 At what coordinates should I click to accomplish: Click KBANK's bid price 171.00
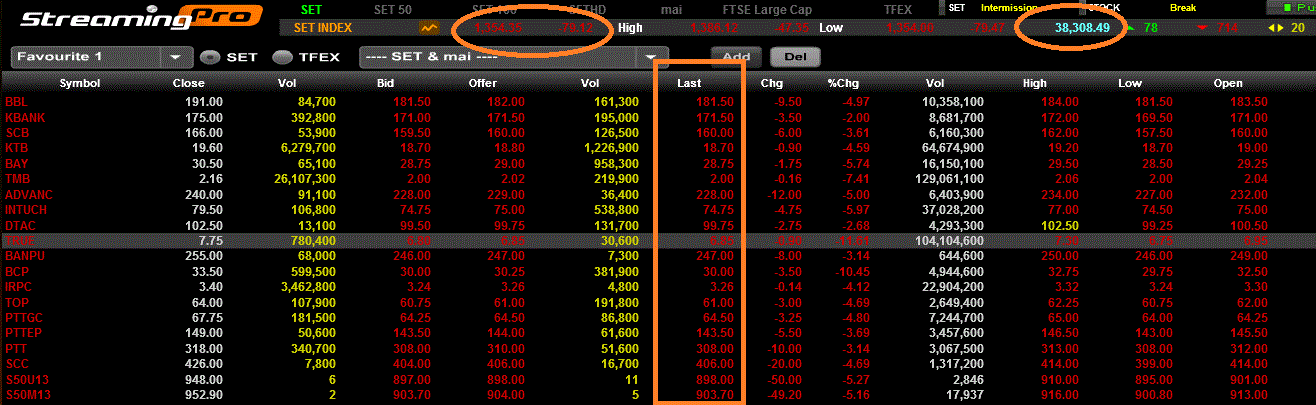[413, 117]
